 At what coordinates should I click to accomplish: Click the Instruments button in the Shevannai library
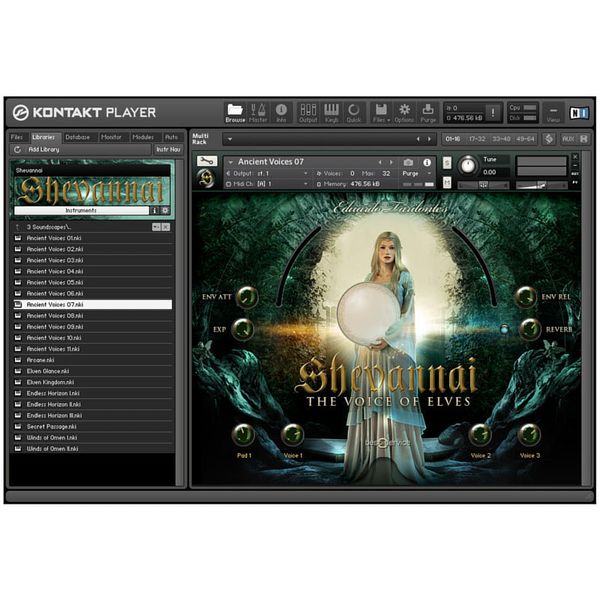pyautogui.click(x=81, y=210)
